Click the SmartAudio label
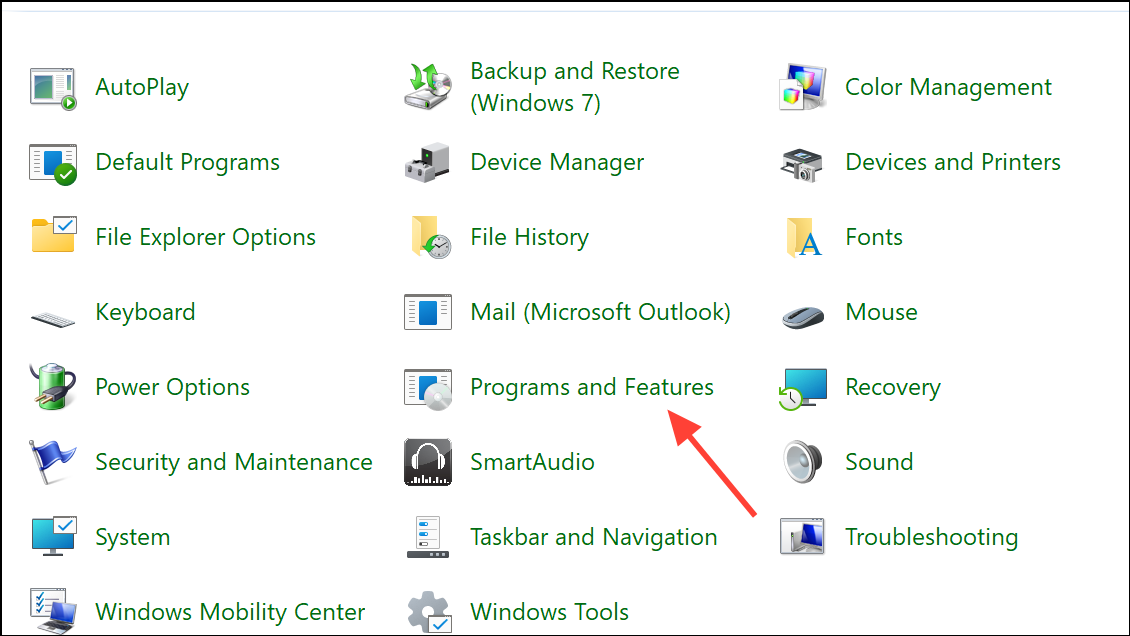The height and width of the screenshot is (636, 1130). click(x=532, y=462)
